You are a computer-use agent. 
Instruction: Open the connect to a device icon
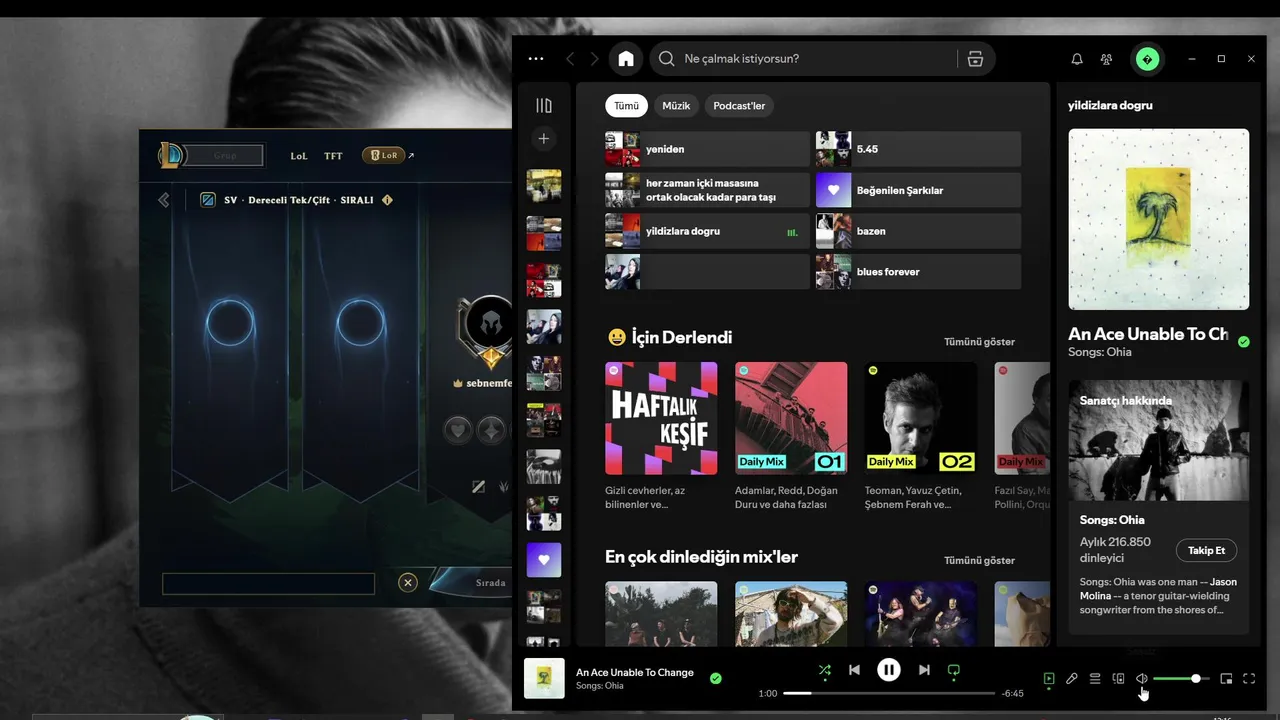(x=1119, y=679)
